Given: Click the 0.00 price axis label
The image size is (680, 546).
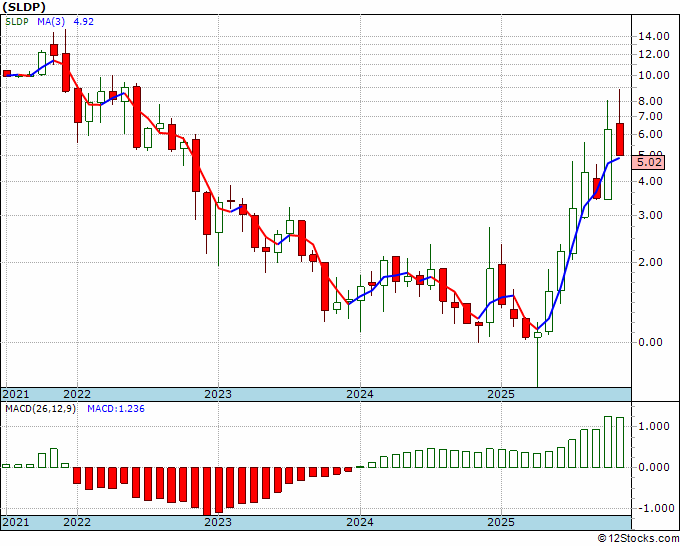Looking at the screenshot, I should pyautogui.click(x=651, y=343).
